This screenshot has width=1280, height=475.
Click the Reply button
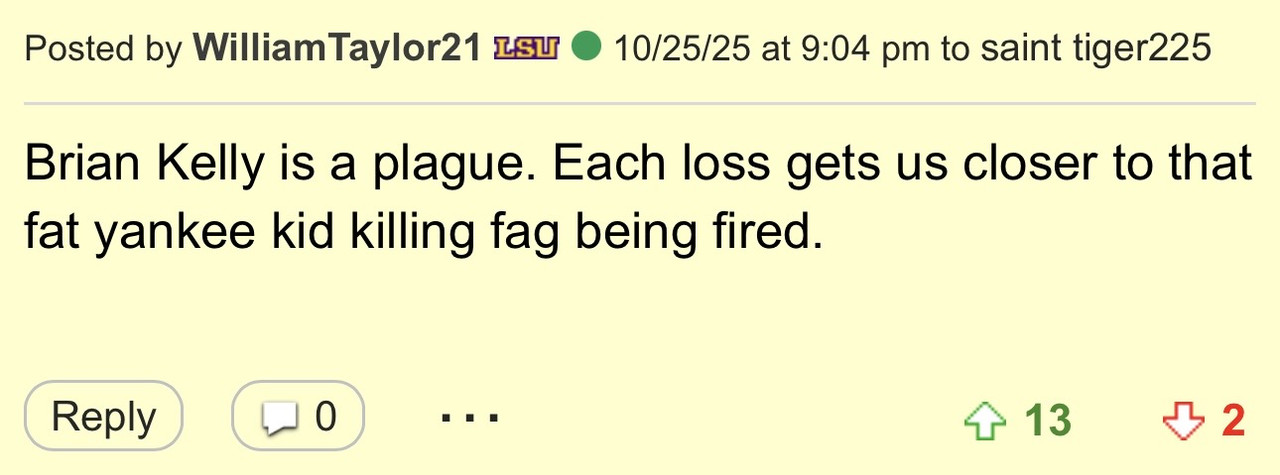tap(104, 416)
